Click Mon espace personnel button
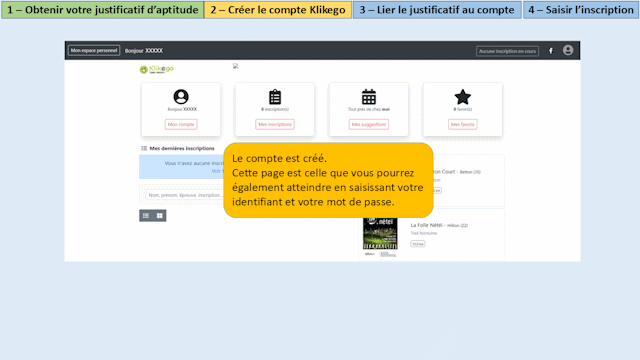 coord(94,50)
